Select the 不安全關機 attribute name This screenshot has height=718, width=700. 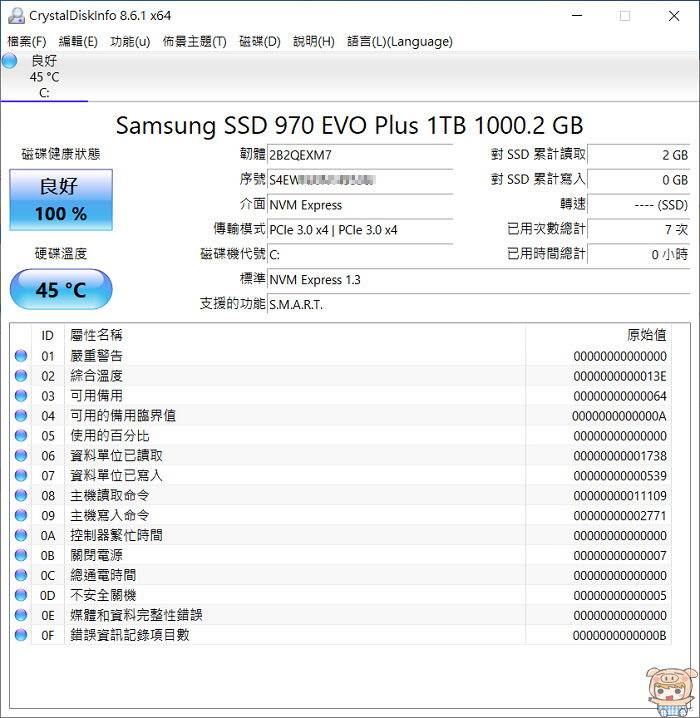103,595
